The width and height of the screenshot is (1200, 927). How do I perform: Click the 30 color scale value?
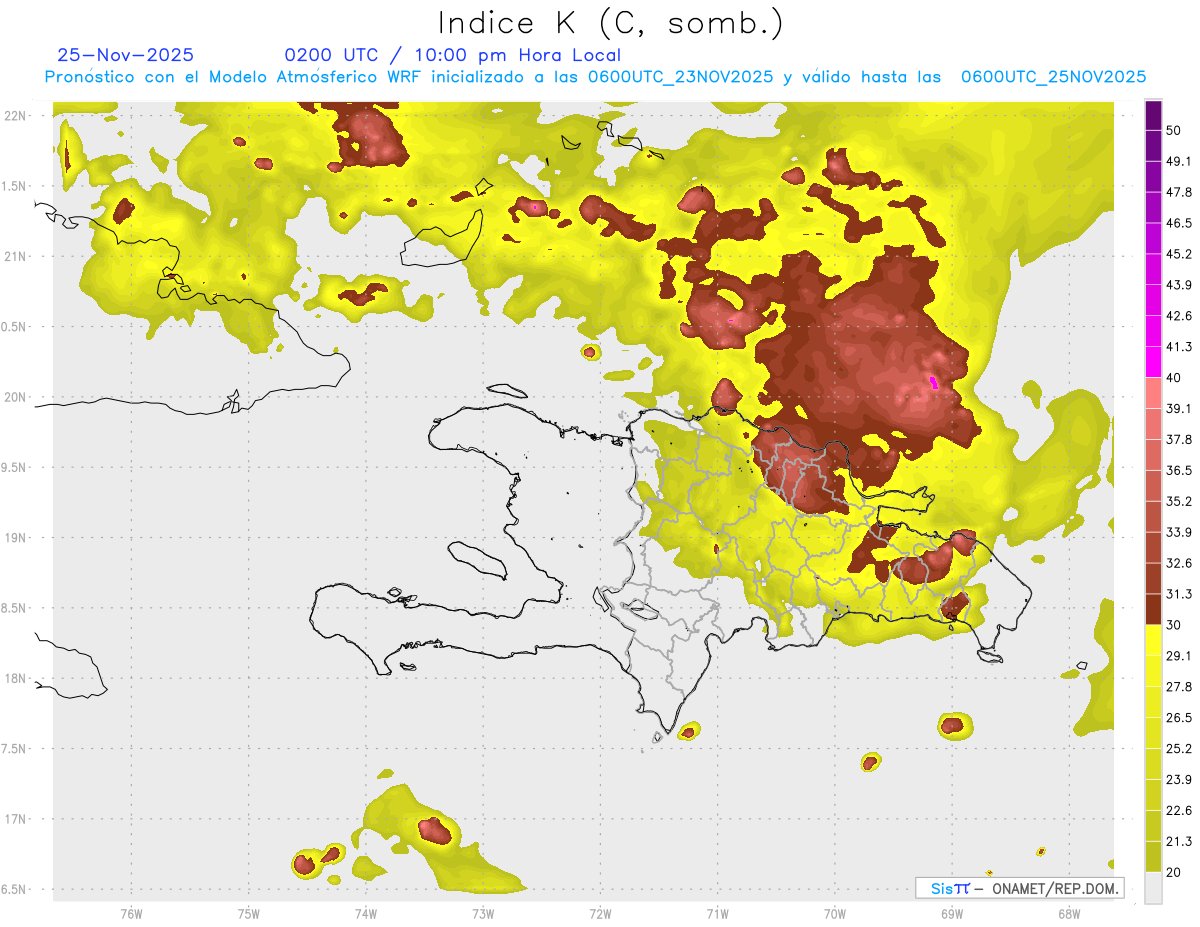[x=1174, y=625]
